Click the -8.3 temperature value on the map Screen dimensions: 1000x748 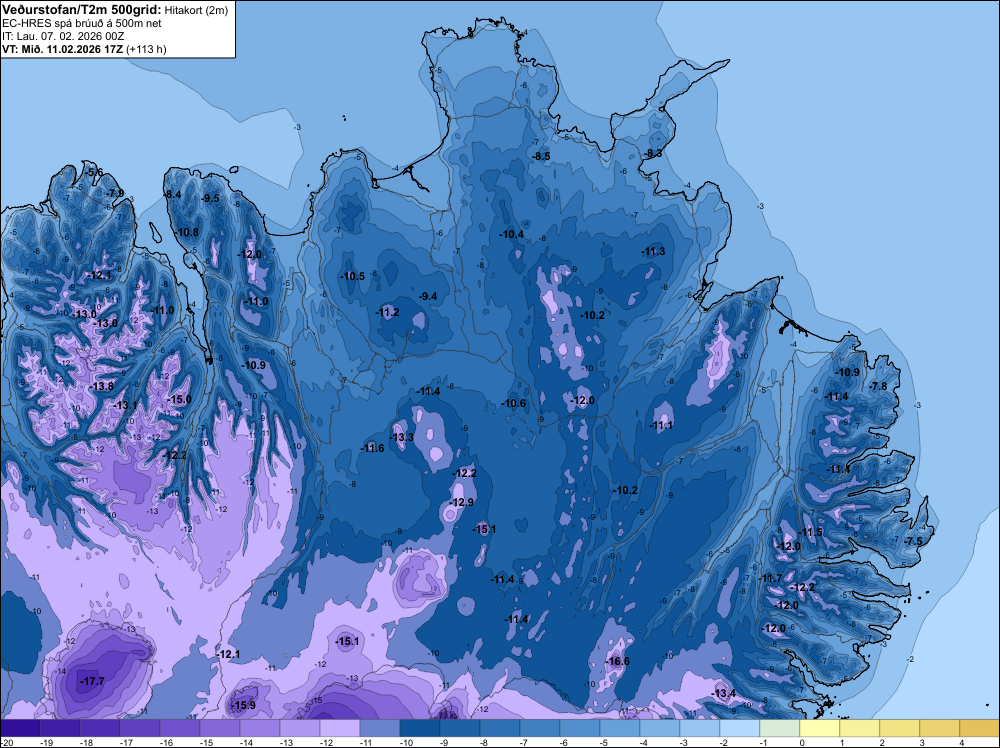pyautogui.click(x=654, y=154)
